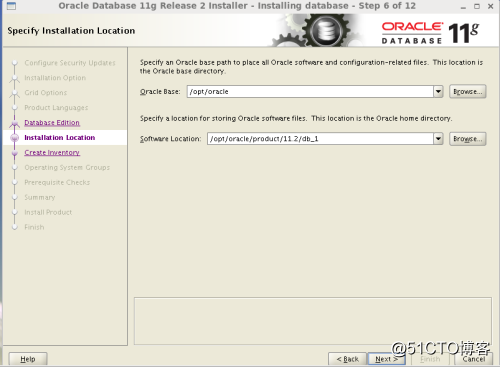
Task: Click the Summary step label
Action: tap(40, 197)
